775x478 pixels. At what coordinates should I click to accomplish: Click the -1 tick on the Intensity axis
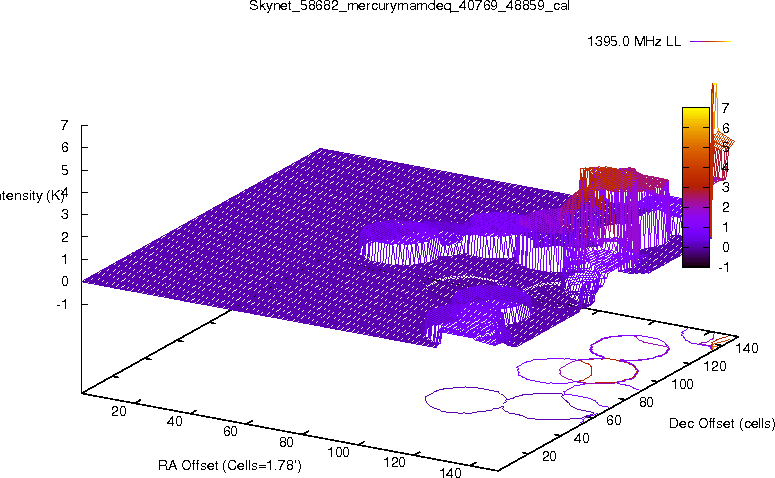62,304
